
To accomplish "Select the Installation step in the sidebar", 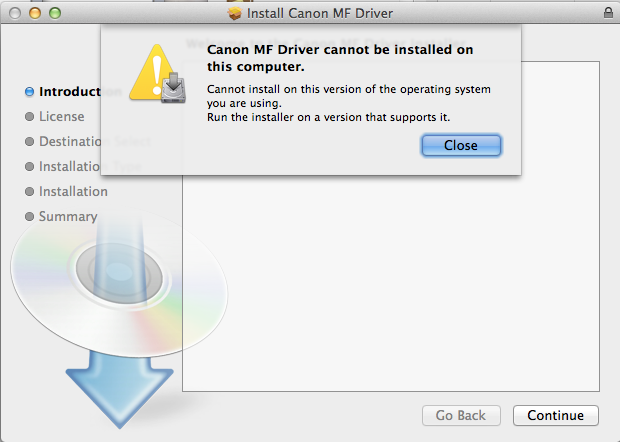I will (73, 192).
